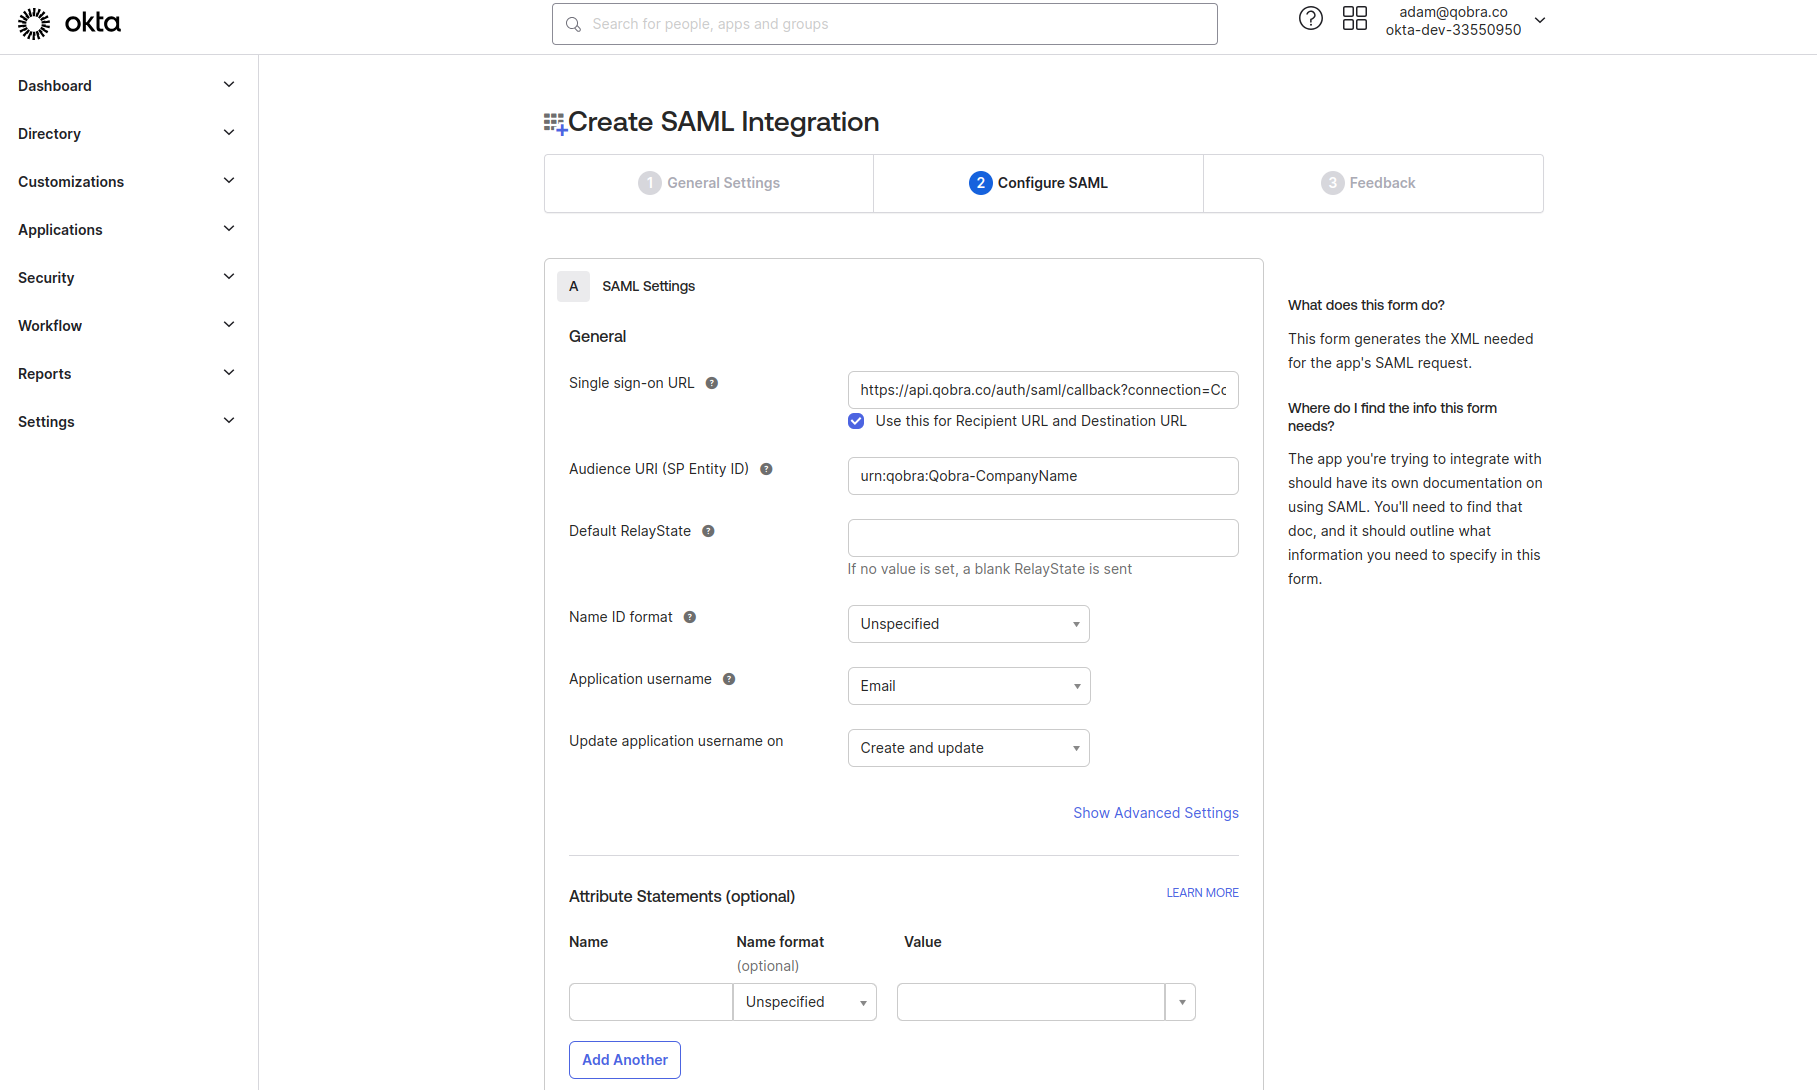Viewport: 1817px width, 1090px height.
Task: Go to the Feedback step tab
Action: pyautogui.click(x=1373, y=183)
